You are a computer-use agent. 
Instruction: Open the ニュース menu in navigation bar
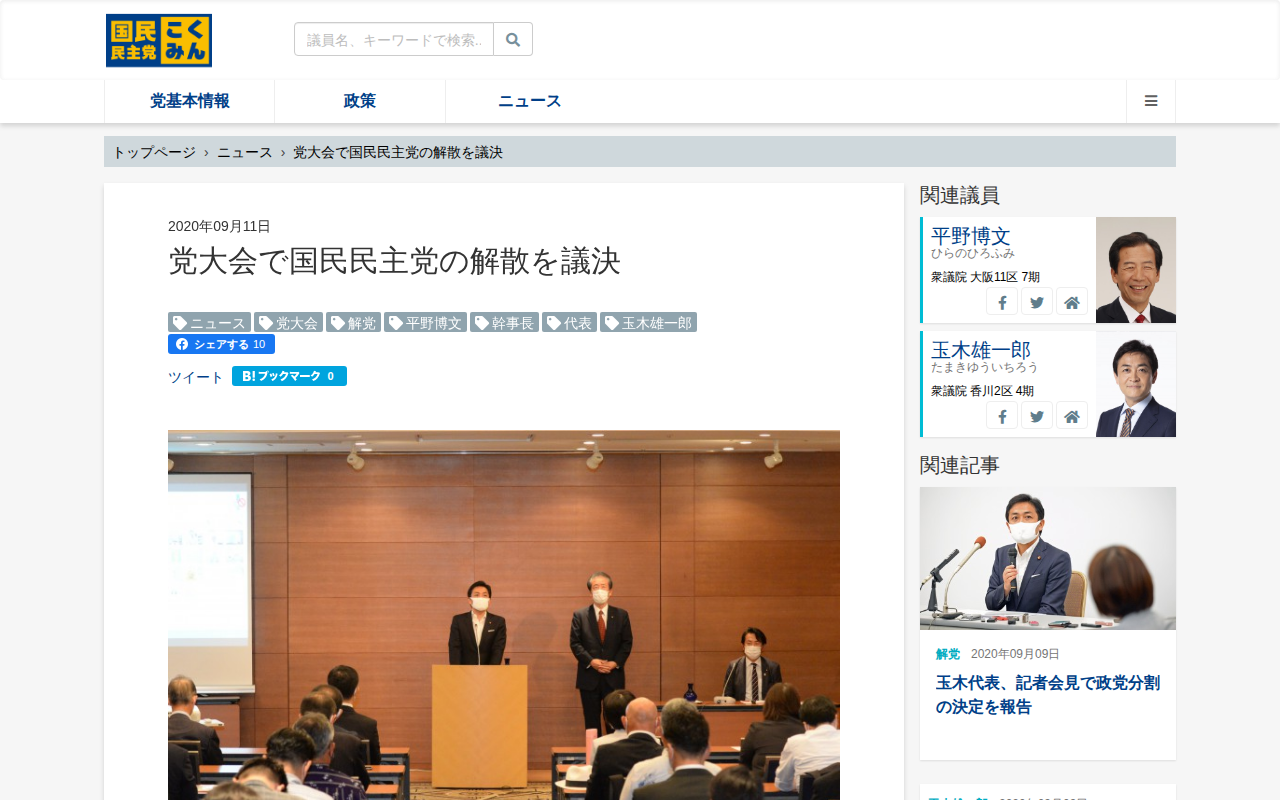pyautogui.click(x=530, y=101)
